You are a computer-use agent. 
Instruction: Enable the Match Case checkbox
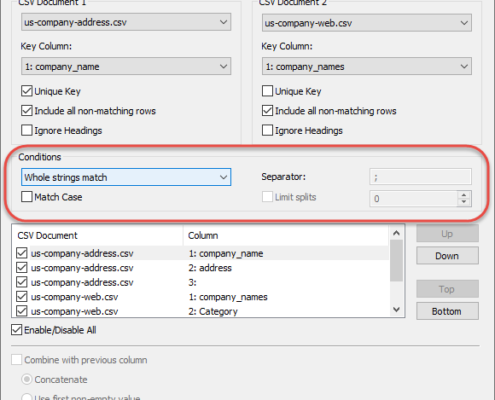coord(27,197)
